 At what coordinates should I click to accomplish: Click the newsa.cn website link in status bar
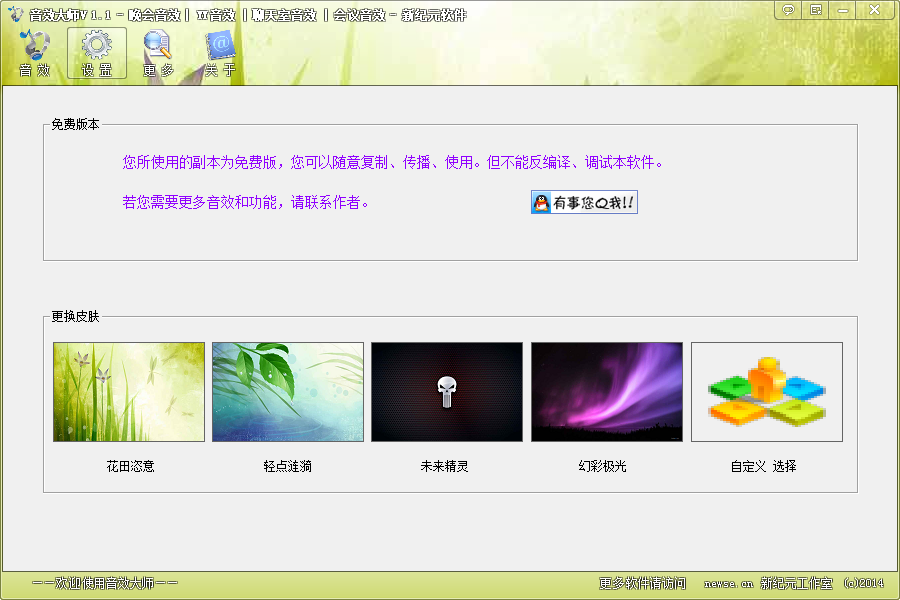click(x=728, y=584)
